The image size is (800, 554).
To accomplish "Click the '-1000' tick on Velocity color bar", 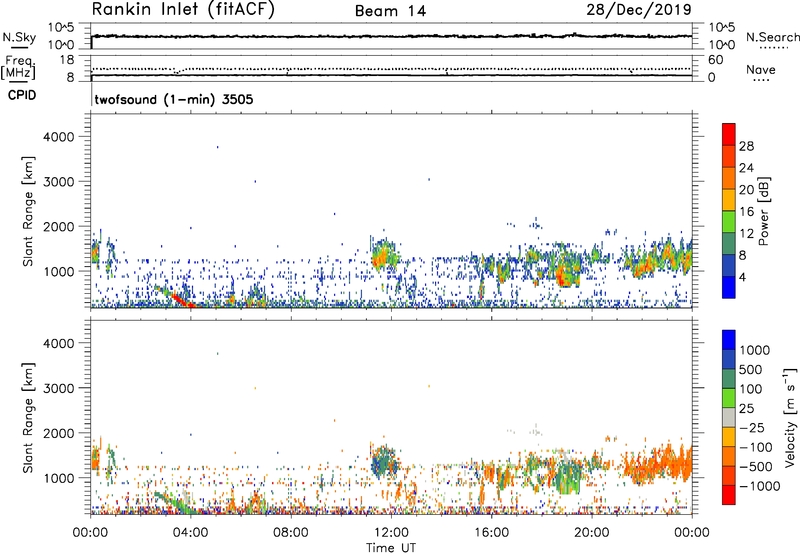I will pyautogui.click(x=759, y=486).
